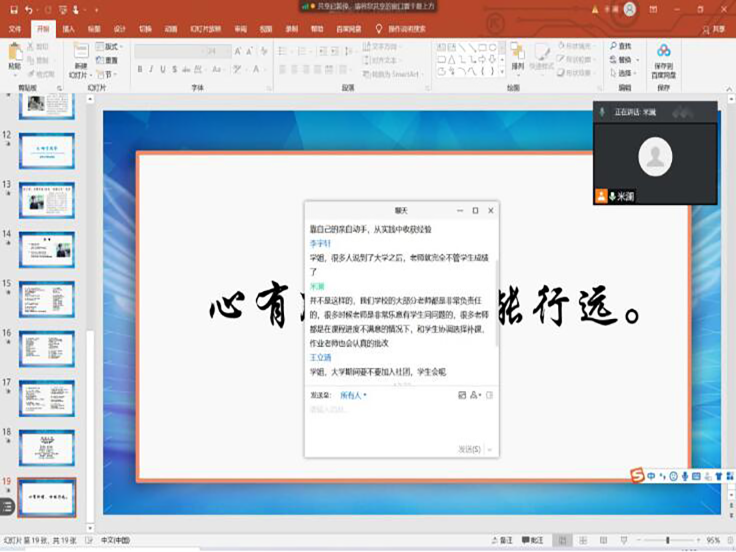The width and height of the screenshot is (736, 552).
Task: Open the 插入 ribbon tab
Action: coord(68,29)
